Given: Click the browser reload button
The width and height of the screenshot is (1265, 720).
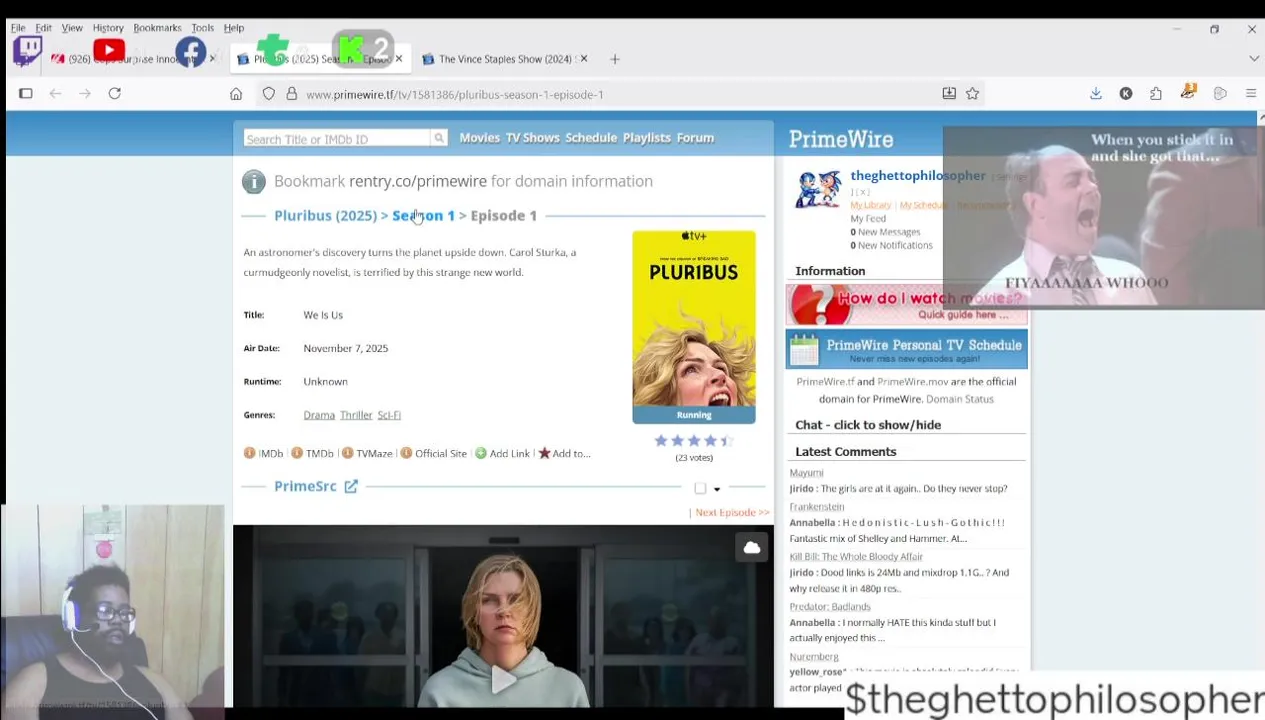Looking at the screenshot, I should [x=115, y=94].
